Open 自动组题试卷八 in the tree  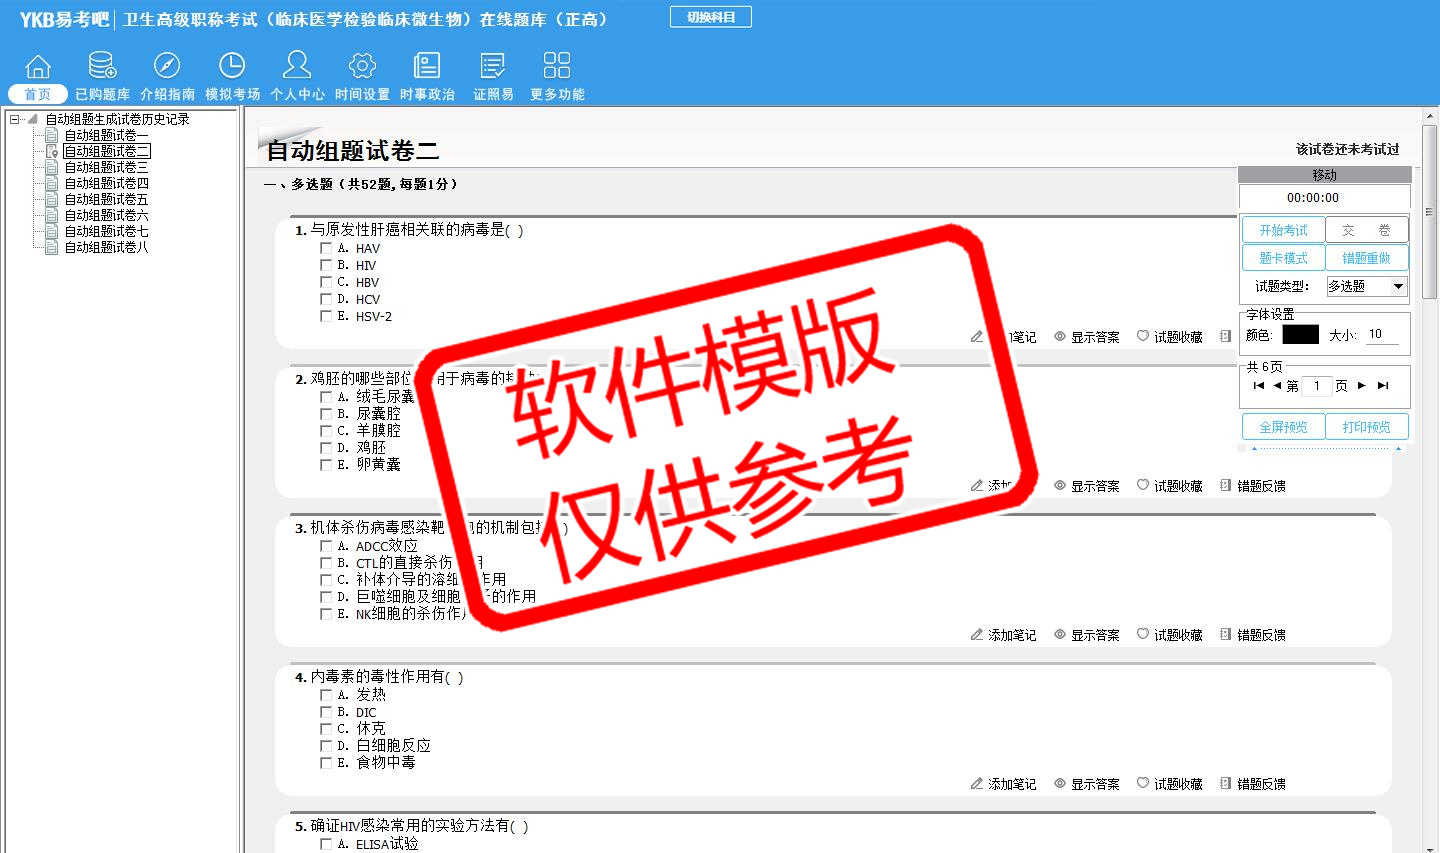pos(106,247)
